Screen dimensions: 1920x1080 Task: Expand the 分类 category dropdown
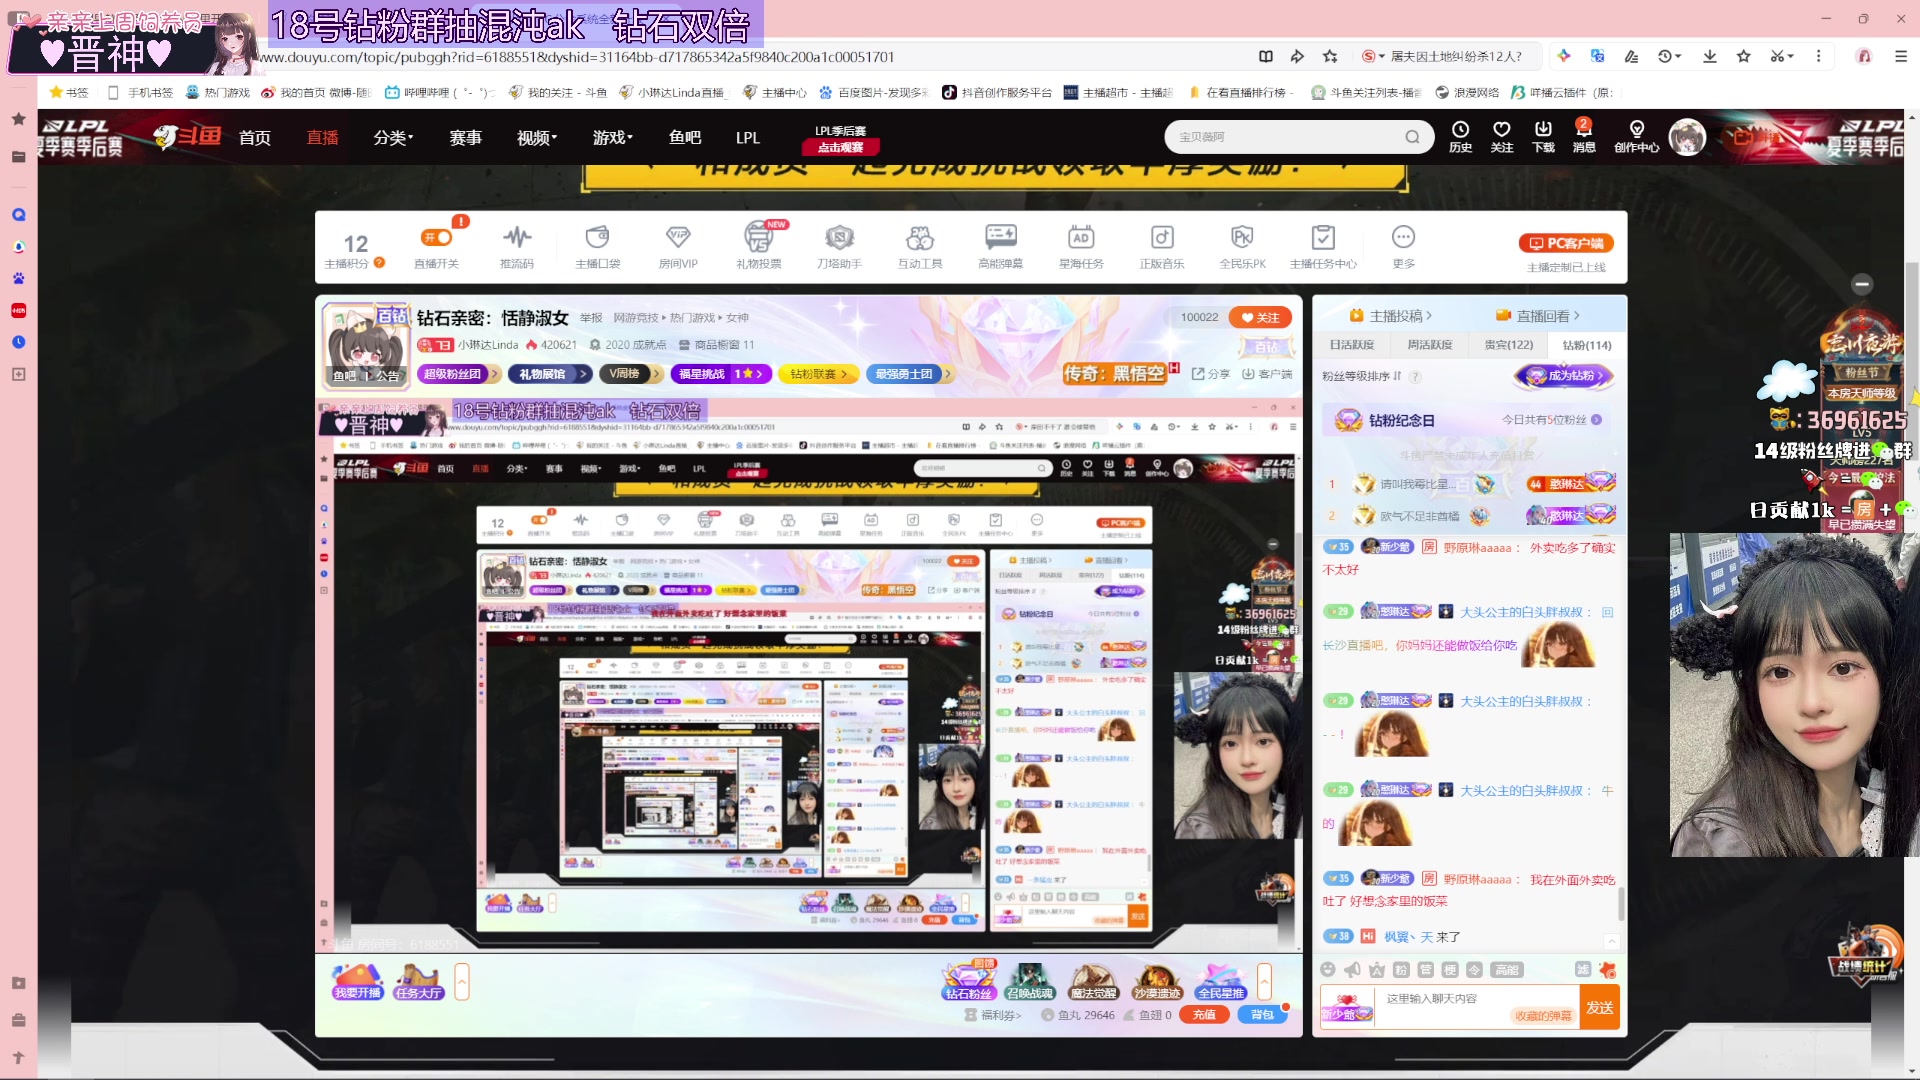pyautogui.click(x=393, y=137)
